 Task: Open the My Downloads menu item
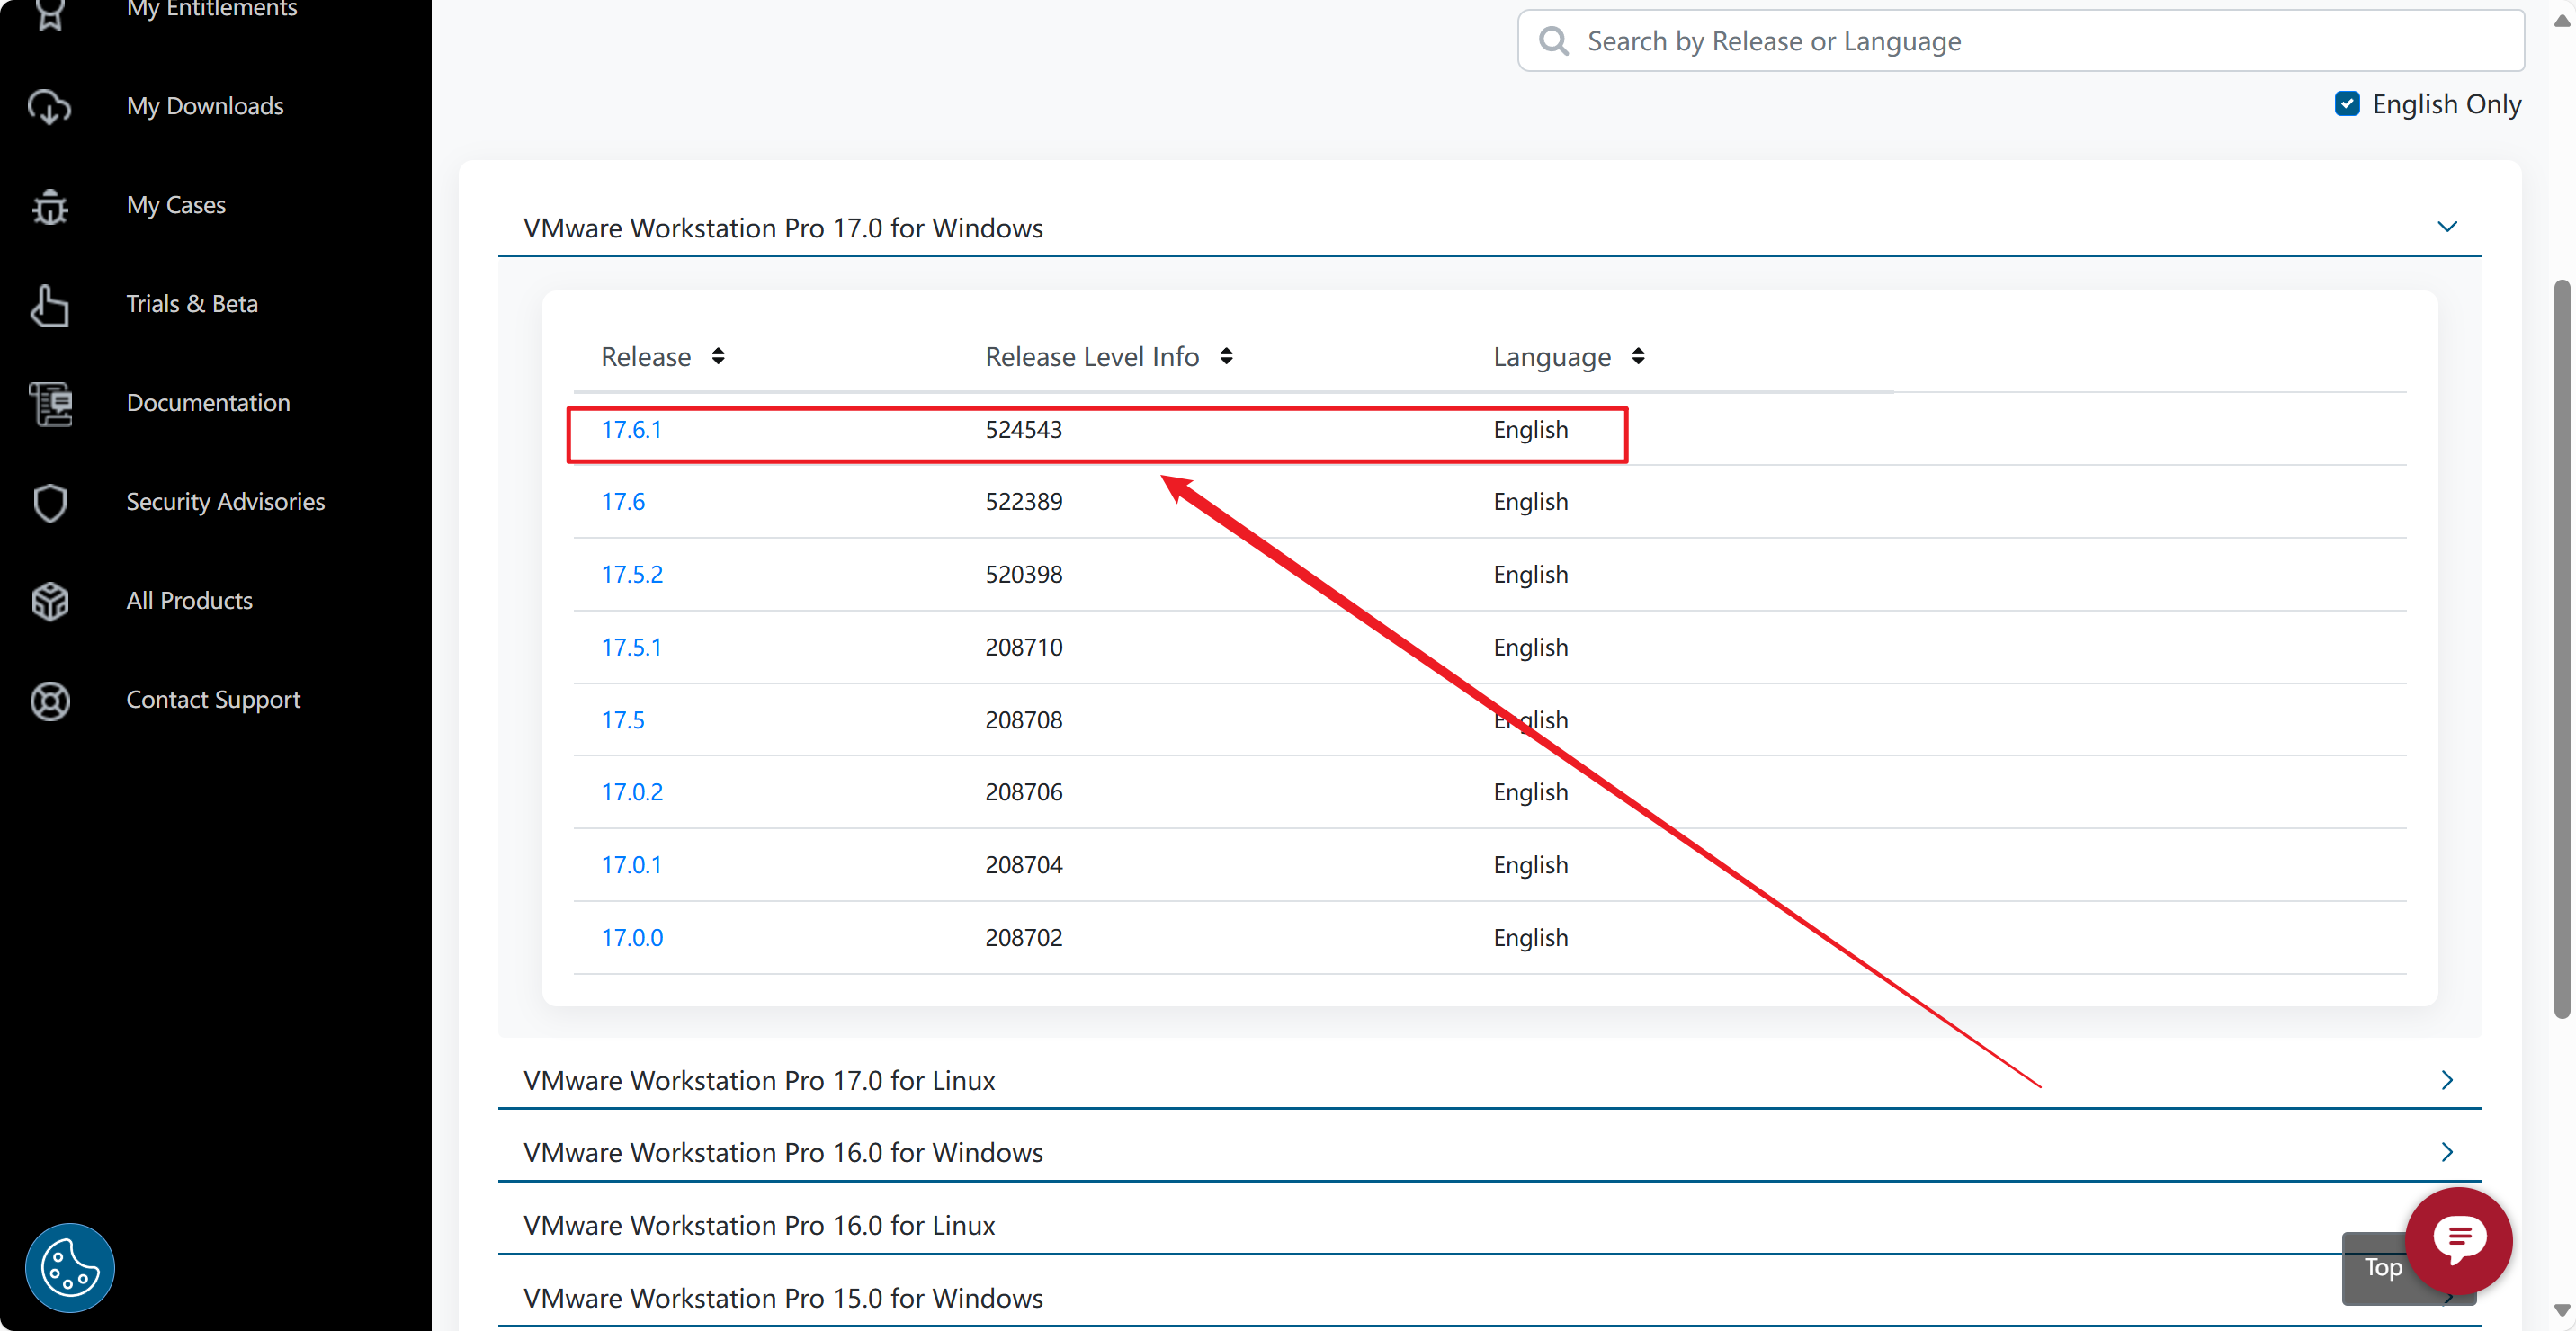(205, 106)
